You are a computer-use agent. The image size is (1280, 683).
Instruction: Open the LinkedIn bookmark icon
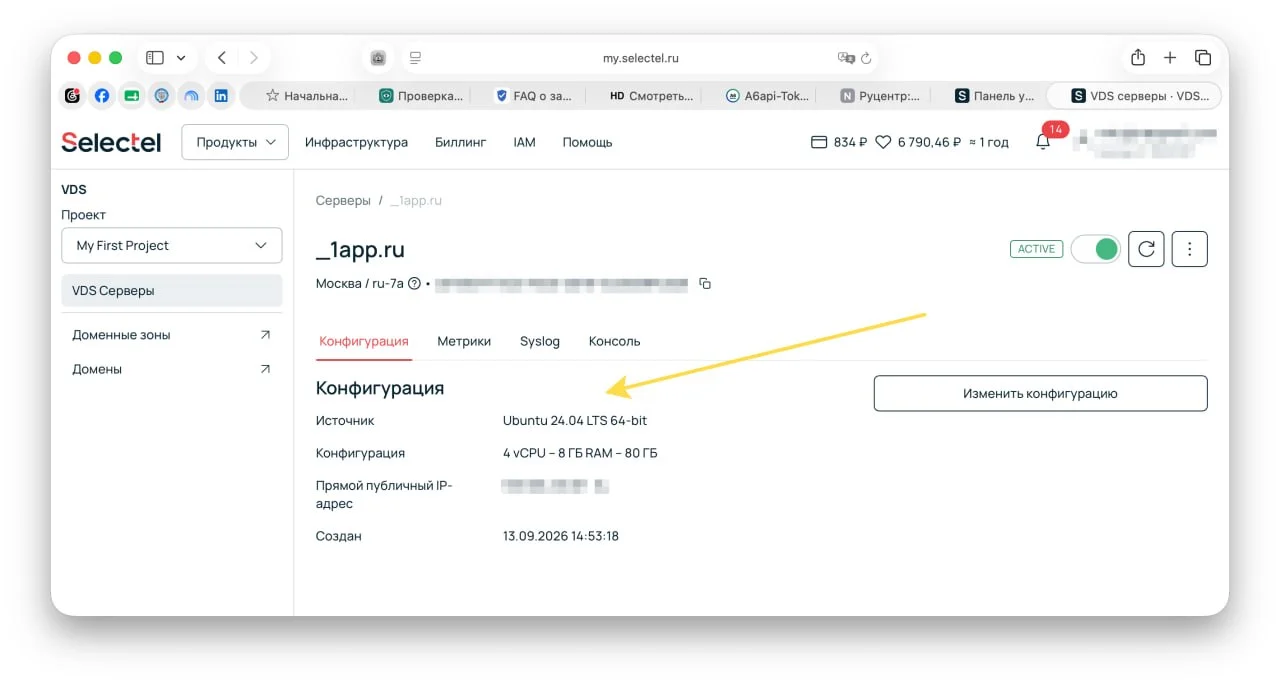click(x=220, y=96)
